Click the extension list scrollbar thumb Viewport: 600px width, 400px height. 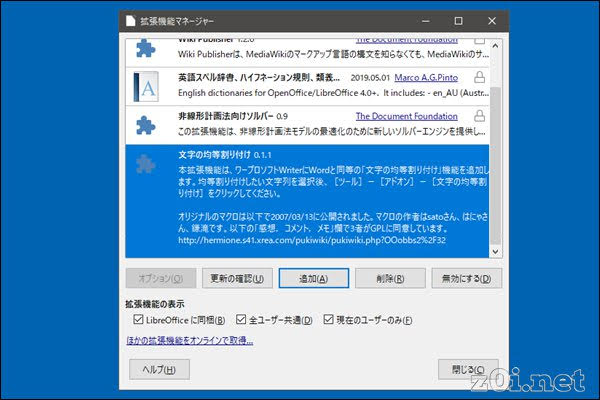click(495, 165)
